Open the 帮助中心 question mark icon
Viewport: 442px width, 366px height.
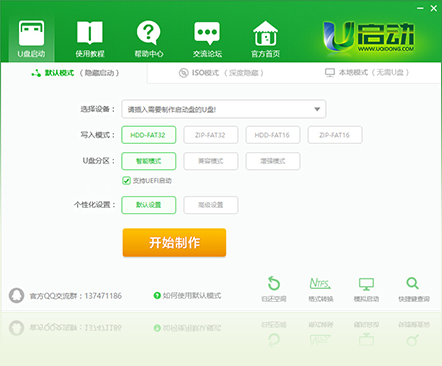tap(149, 32)
